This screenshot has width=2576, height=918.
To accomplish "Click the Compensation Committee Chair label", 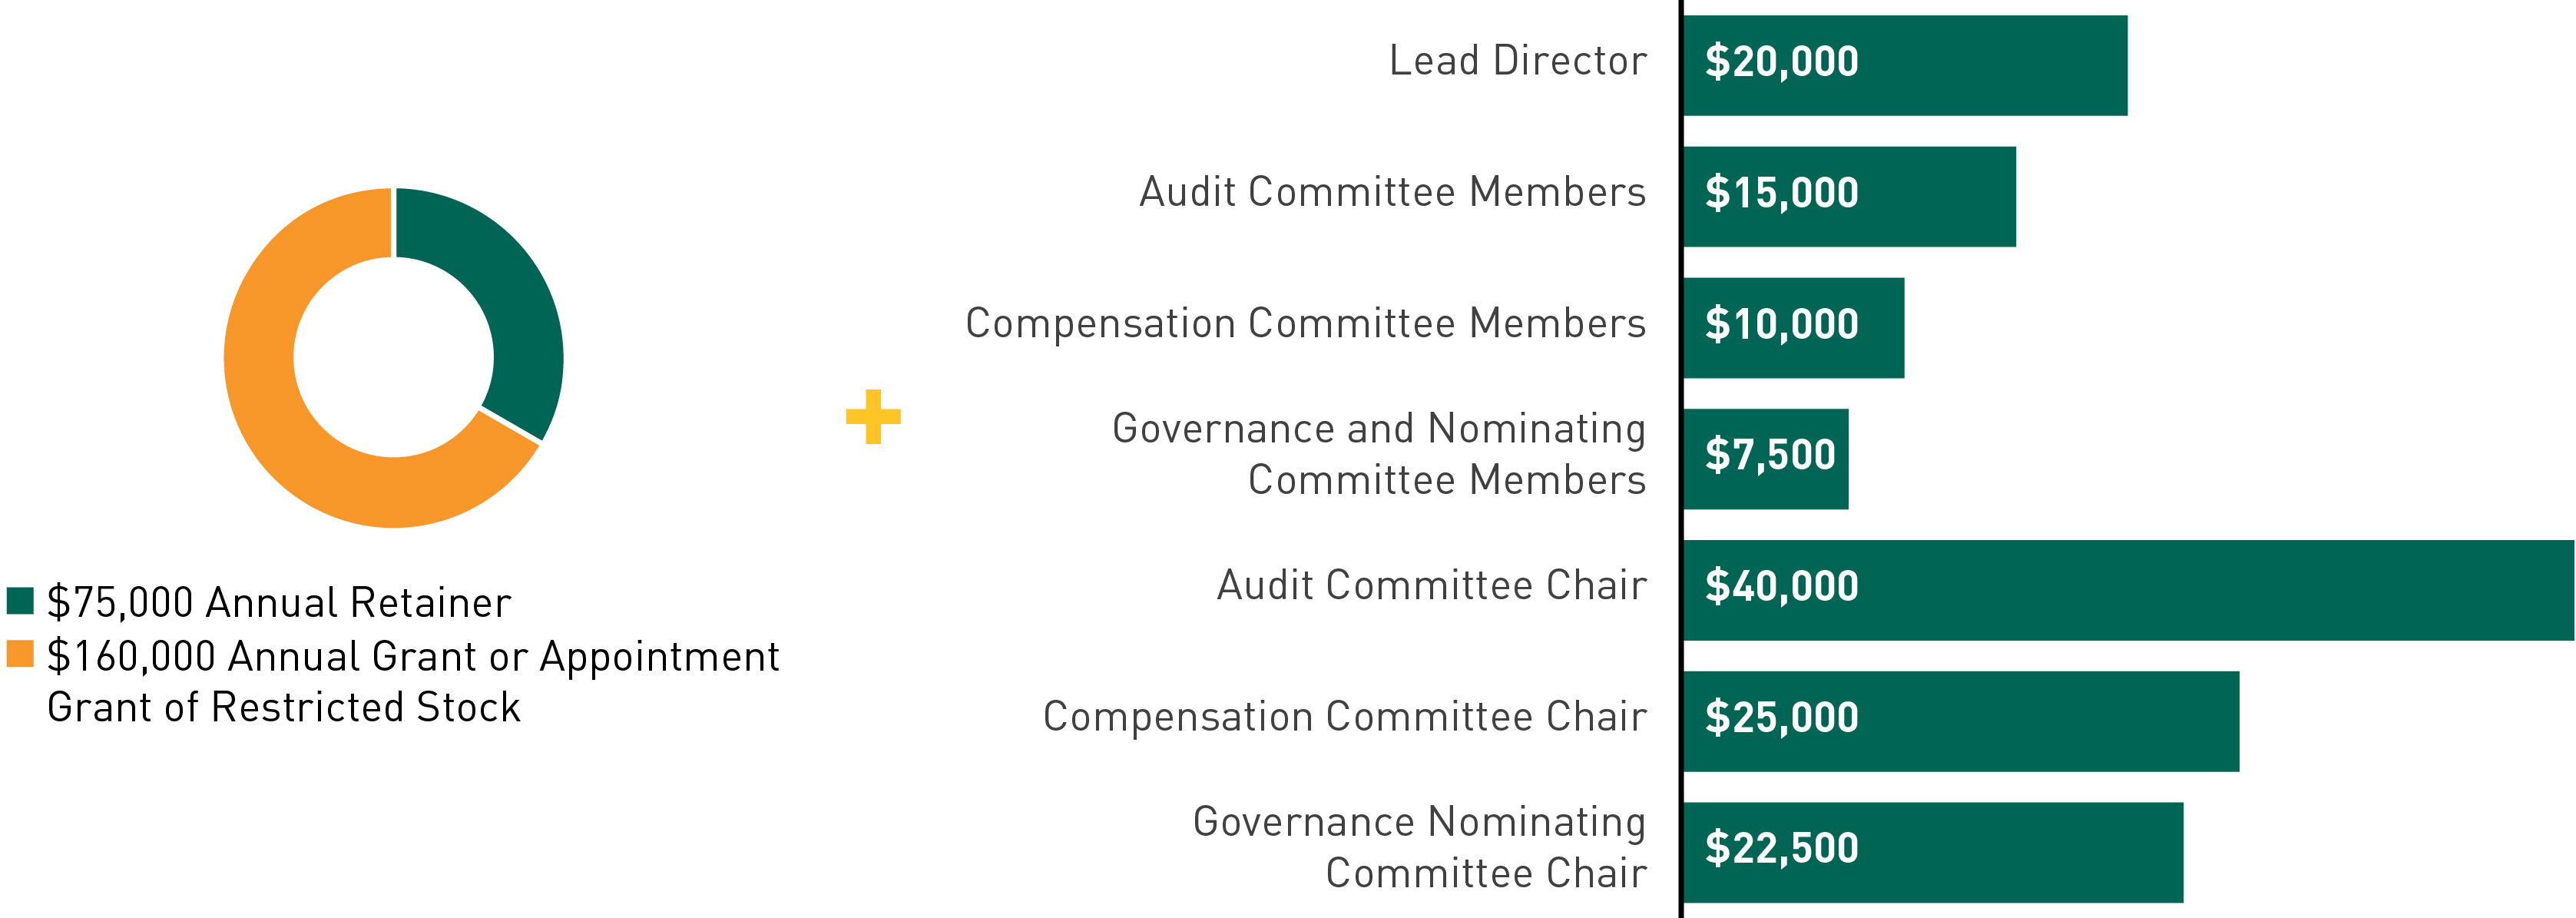I will click(x=1344, y=716).
